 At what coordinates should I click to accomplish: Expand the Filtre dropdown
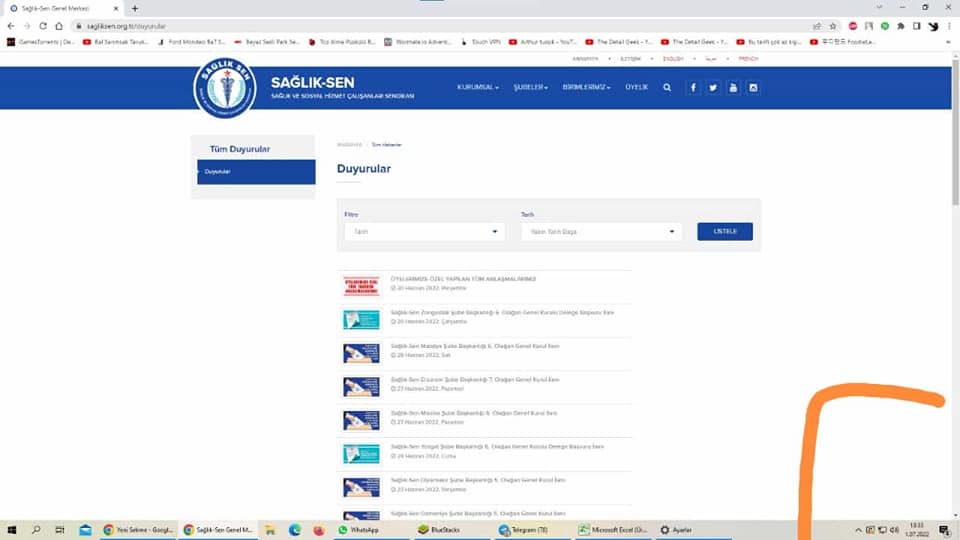[424, 232]
